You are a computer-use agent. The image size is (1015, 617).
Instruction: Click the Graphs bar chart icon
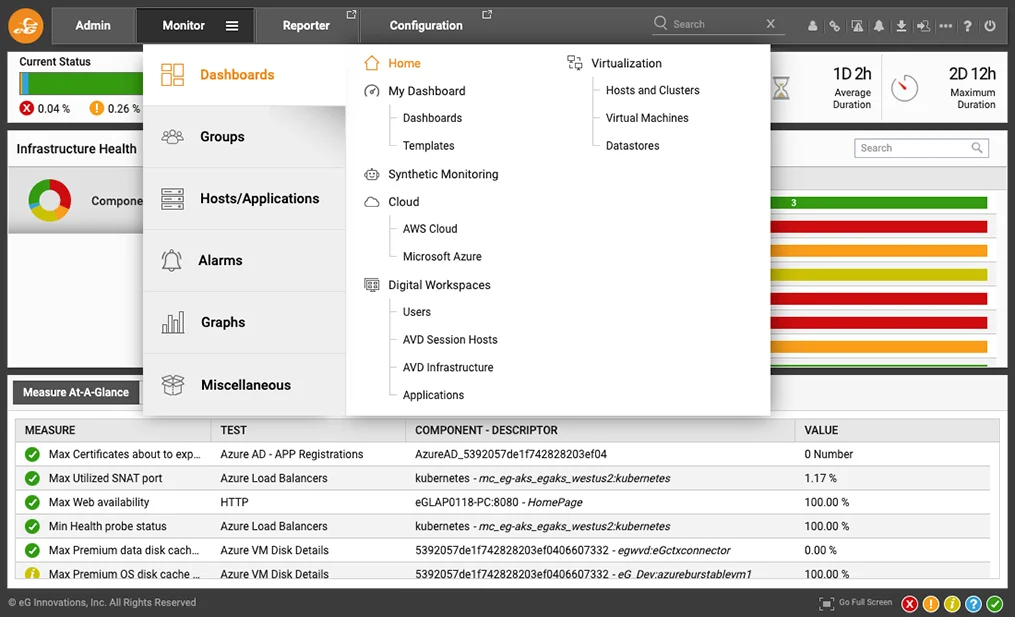[x=173, y=322]
